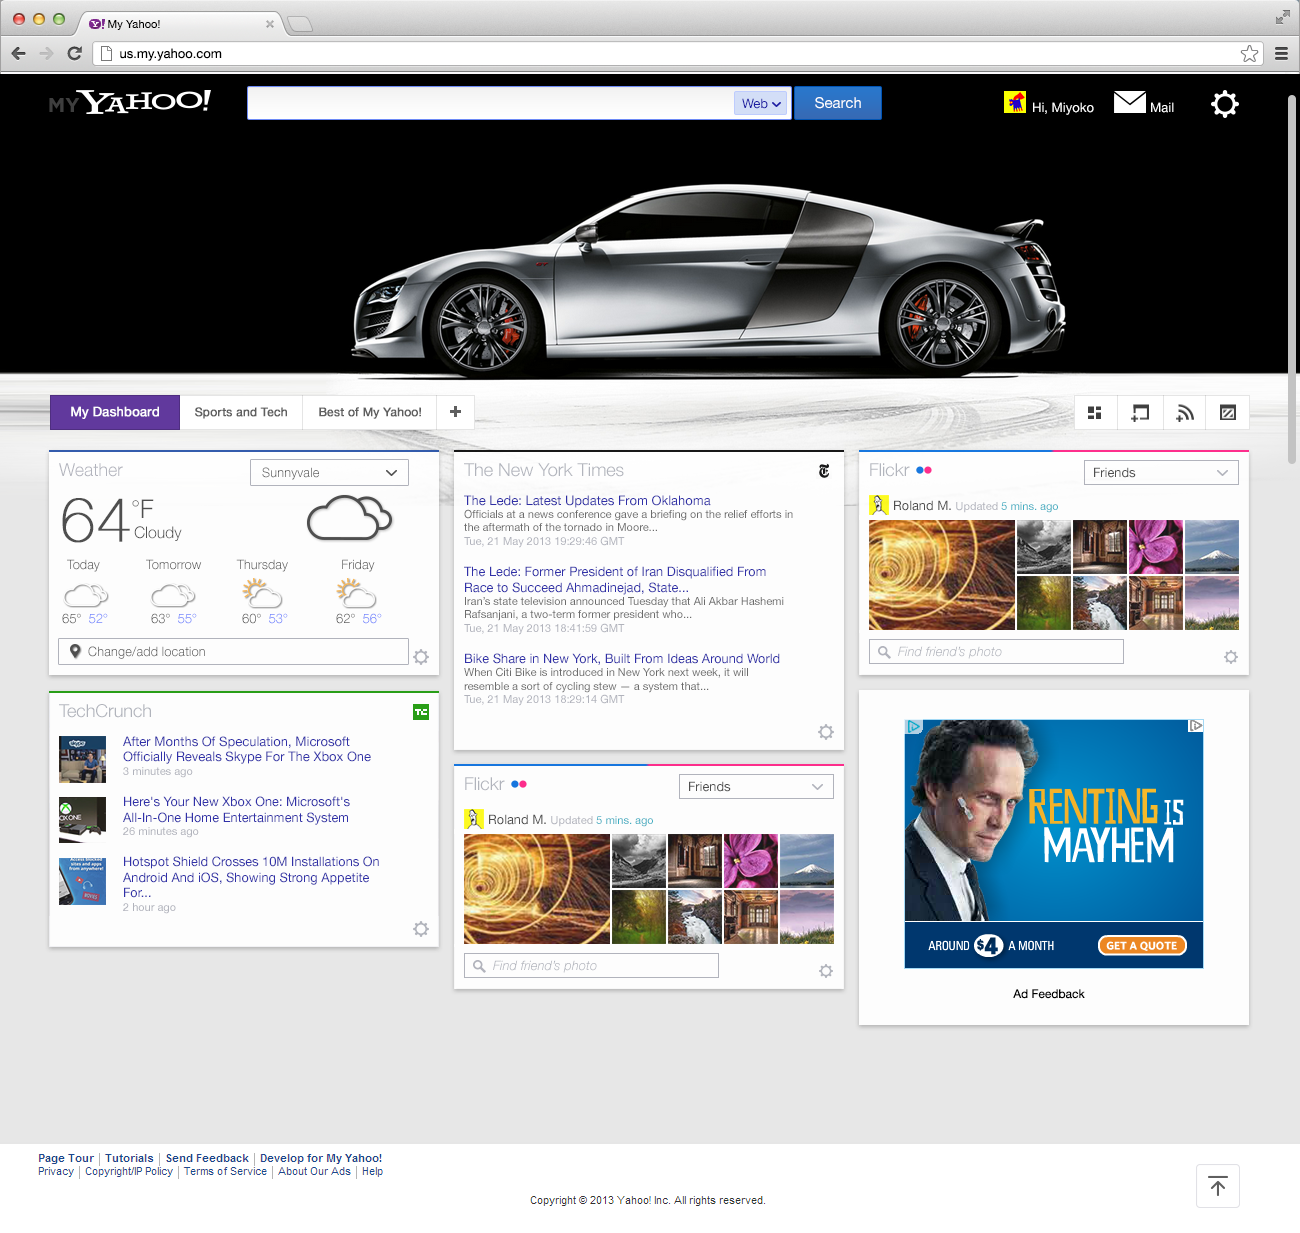Click the location pin icon in Weather
Image resolution: width=1300 pixels, height=1233 pixels.
[x=75, y=651]
